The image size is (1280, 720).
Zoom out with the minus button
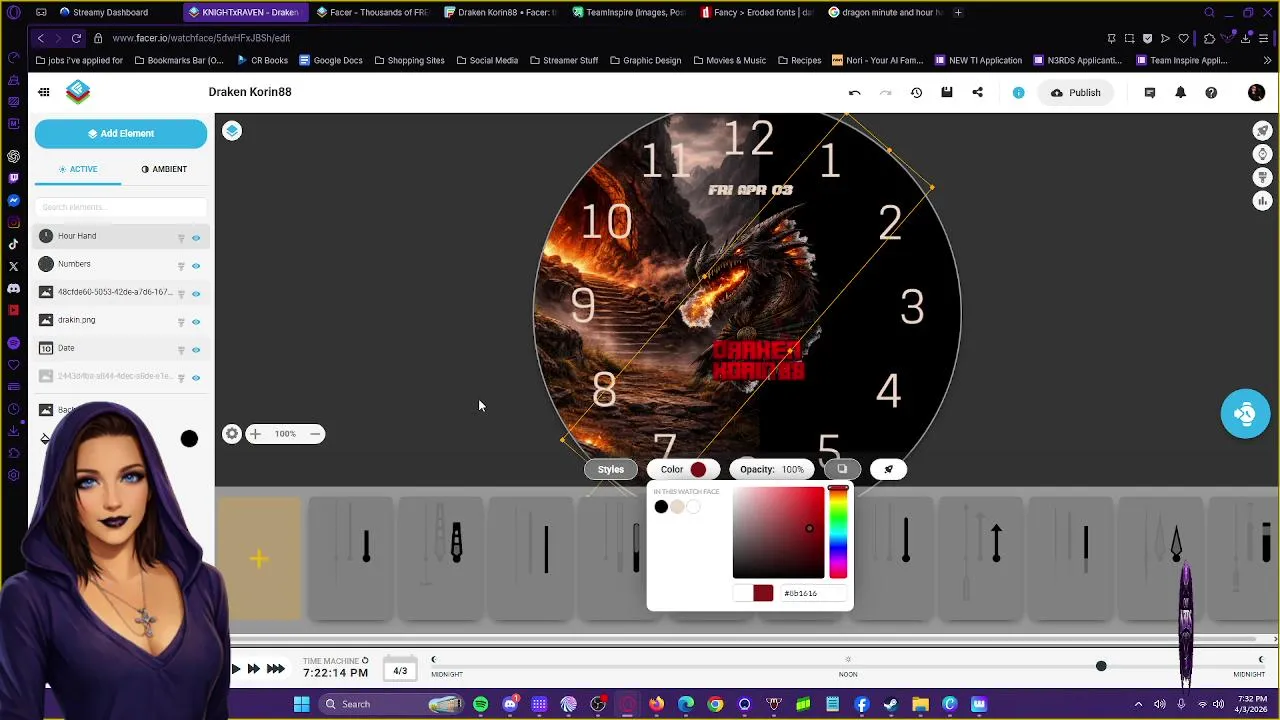(315, 434)
